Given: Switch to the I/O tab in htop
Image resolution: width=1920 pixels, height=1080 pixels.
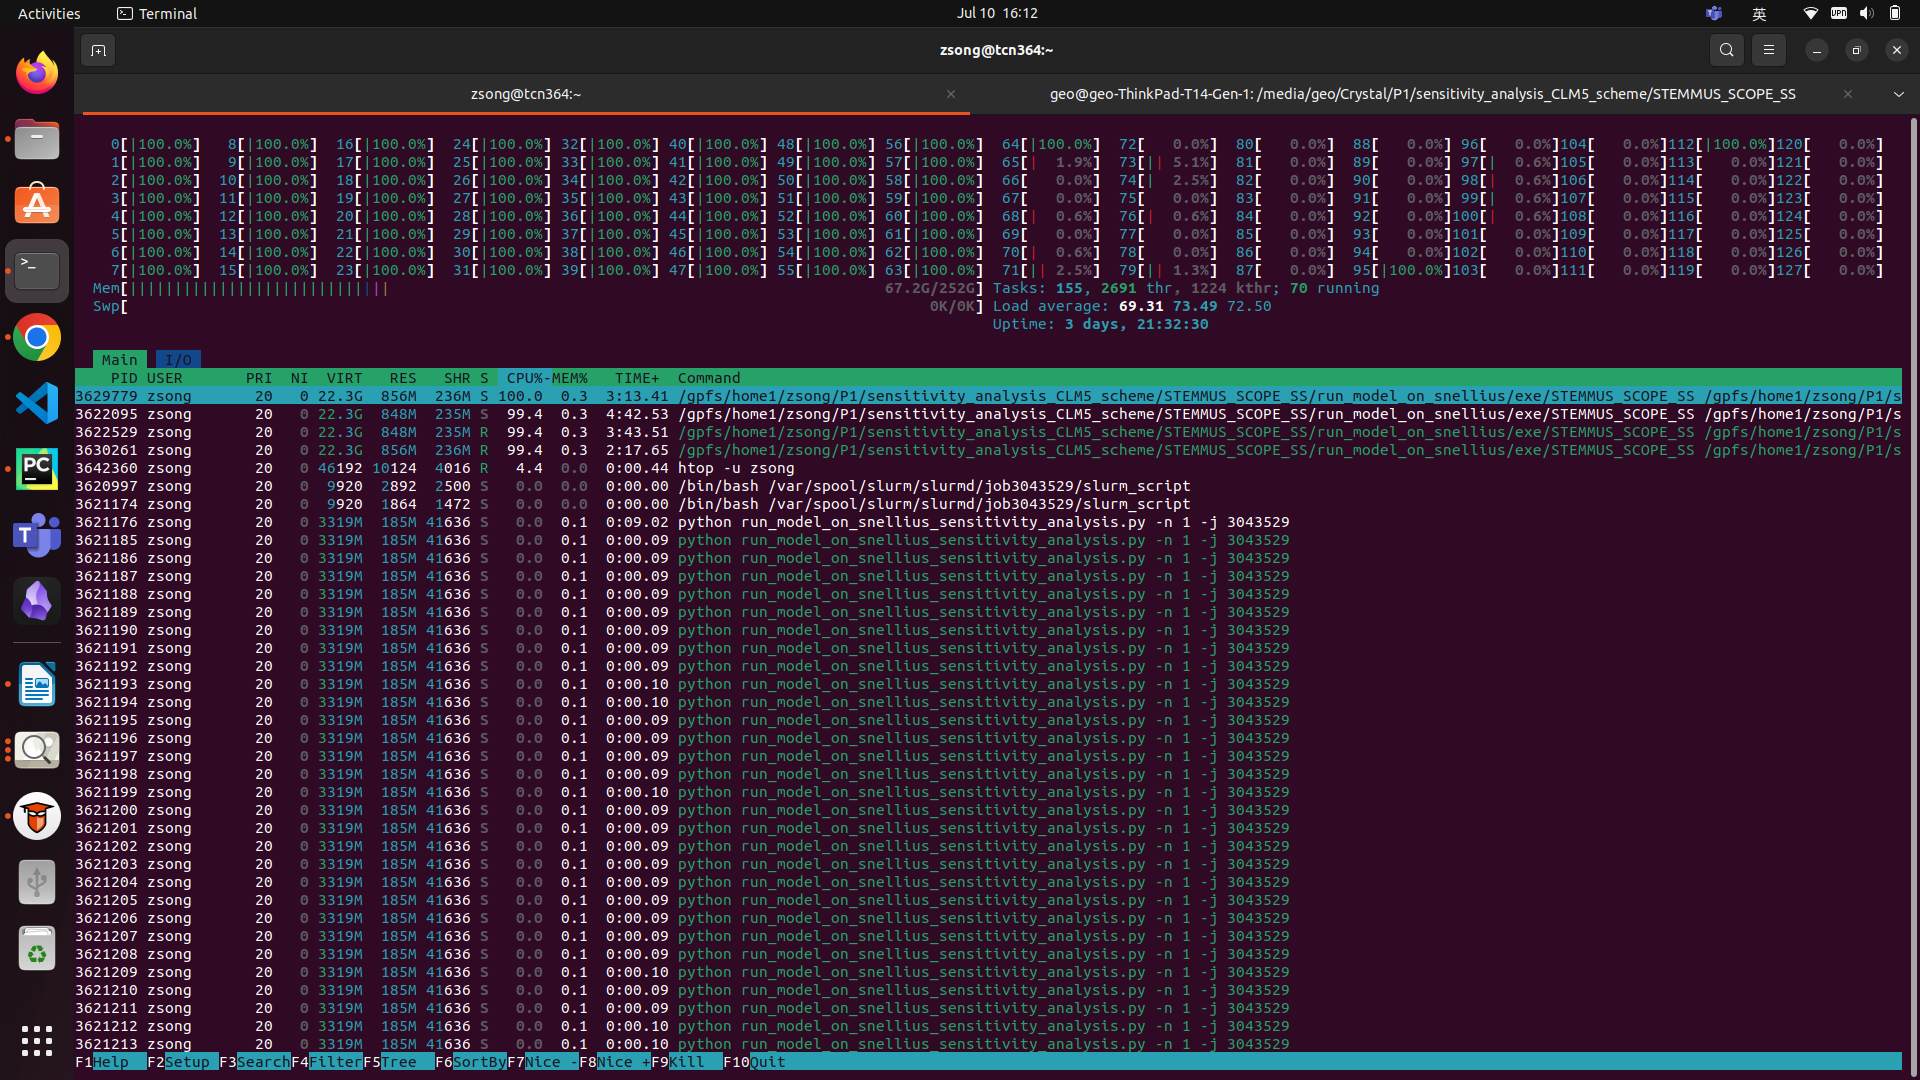Looking at the screenshot, I should (x=178, y=359).
